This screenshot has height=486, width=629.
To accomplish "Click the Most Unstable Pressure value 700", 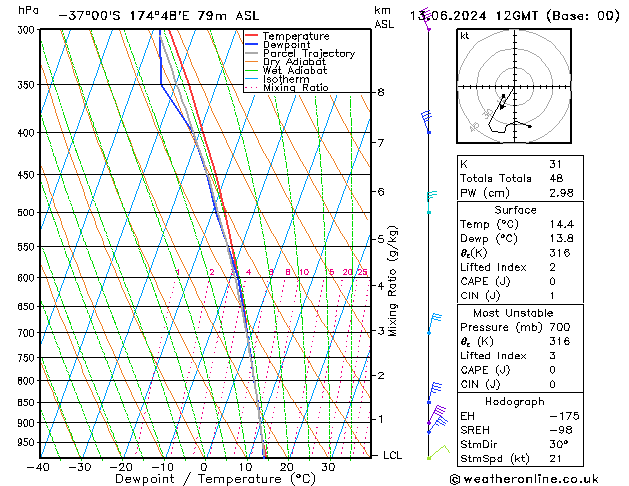I will 560,327.
